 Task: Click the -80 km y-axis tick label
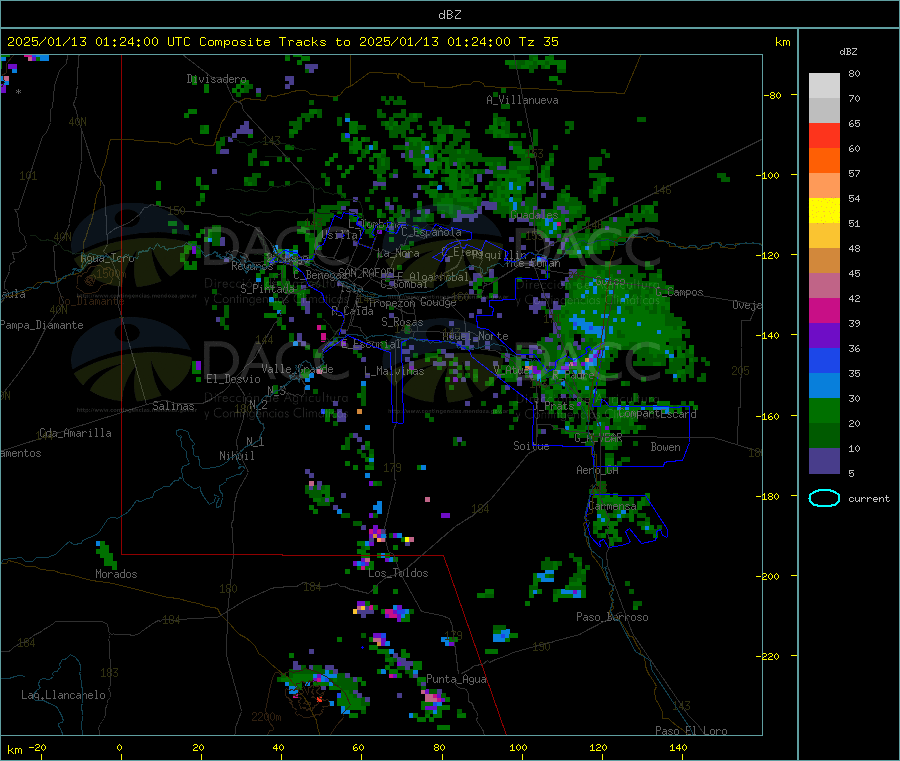click(773, 95)
